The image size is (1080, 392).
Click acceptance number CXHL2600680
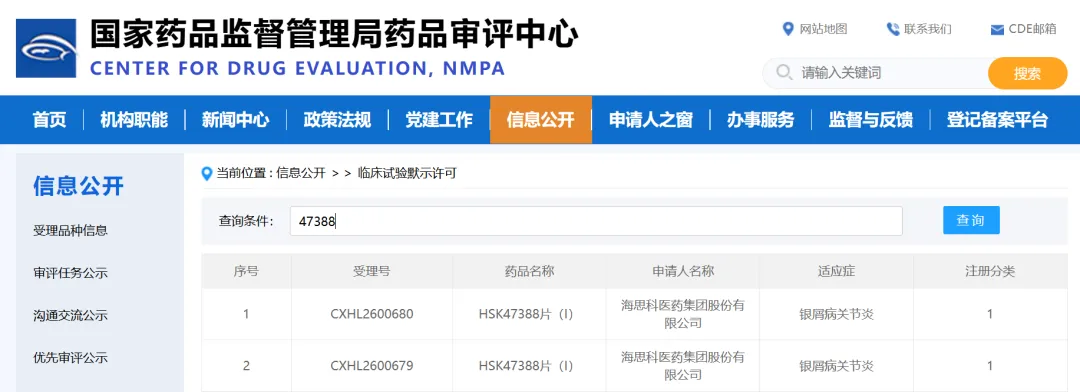[372, 314]
